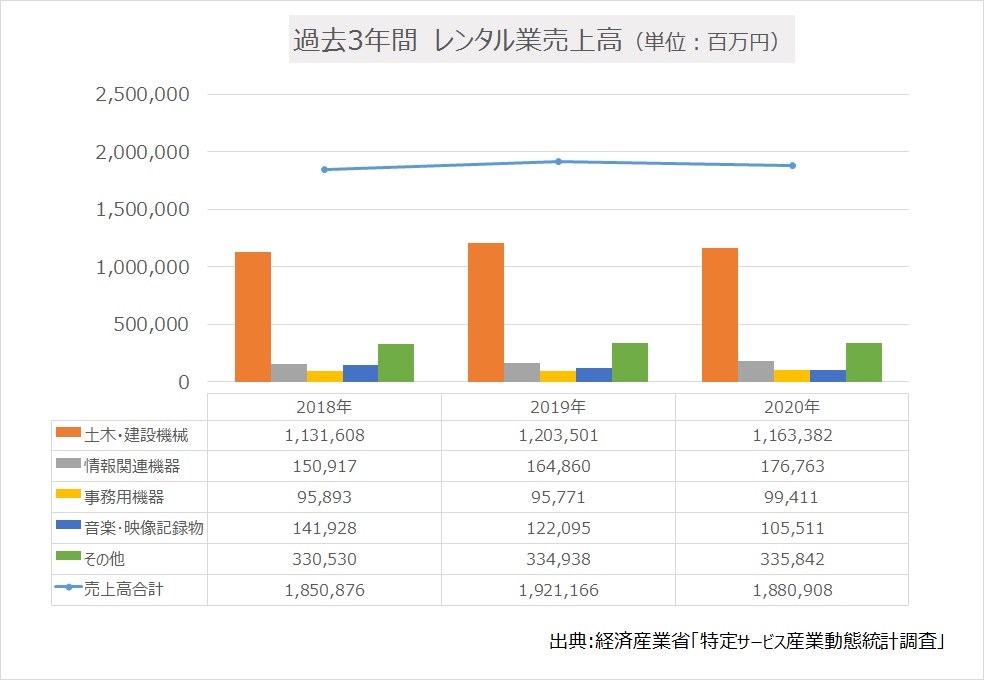Select the 2018年 column header

(324, 407)
